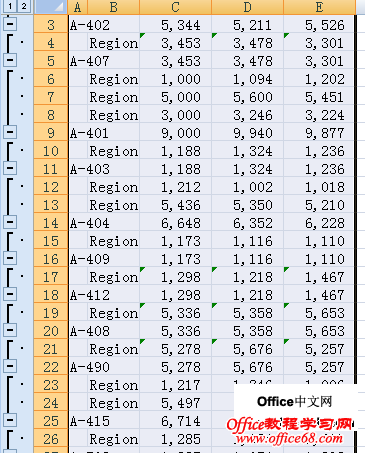Click value 6,352 in row 14

pos(248,223)
